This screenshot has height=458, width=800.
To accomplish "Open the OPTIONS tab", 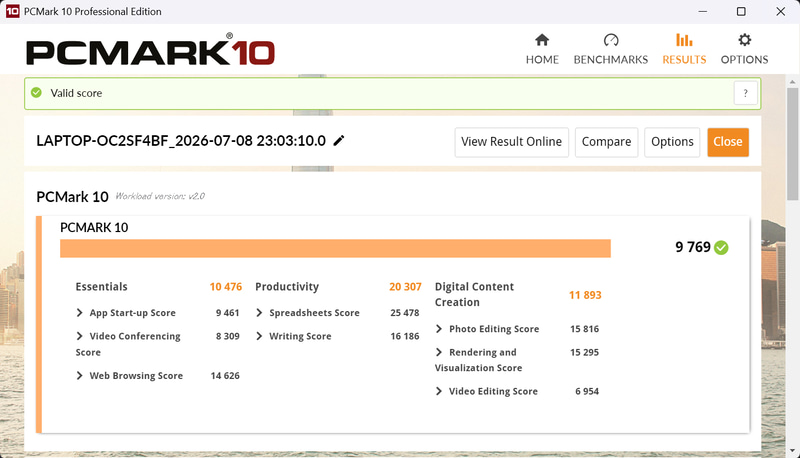I will [x=744, y=49].
